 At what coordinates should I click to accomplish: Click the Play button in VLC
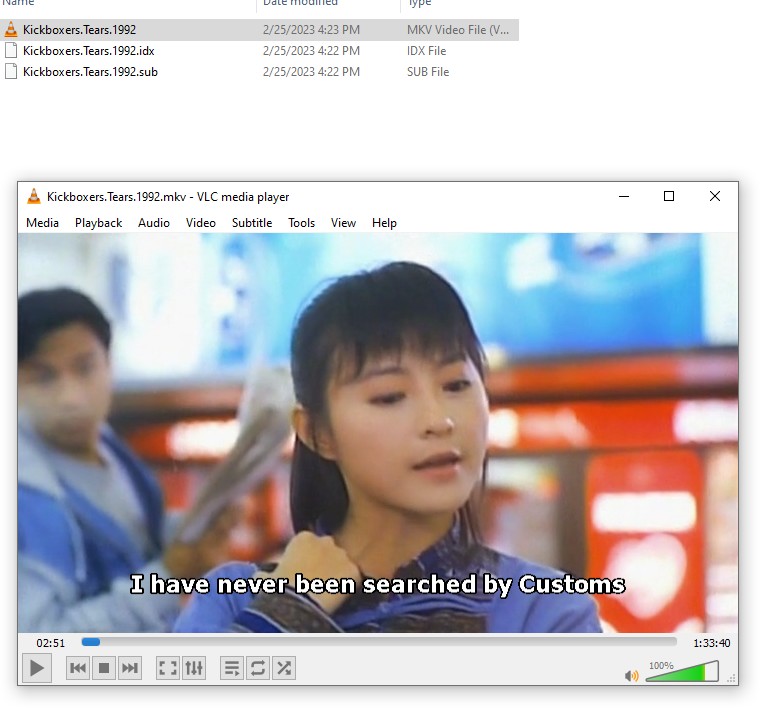pyautogui.click(x=37, y=667)
